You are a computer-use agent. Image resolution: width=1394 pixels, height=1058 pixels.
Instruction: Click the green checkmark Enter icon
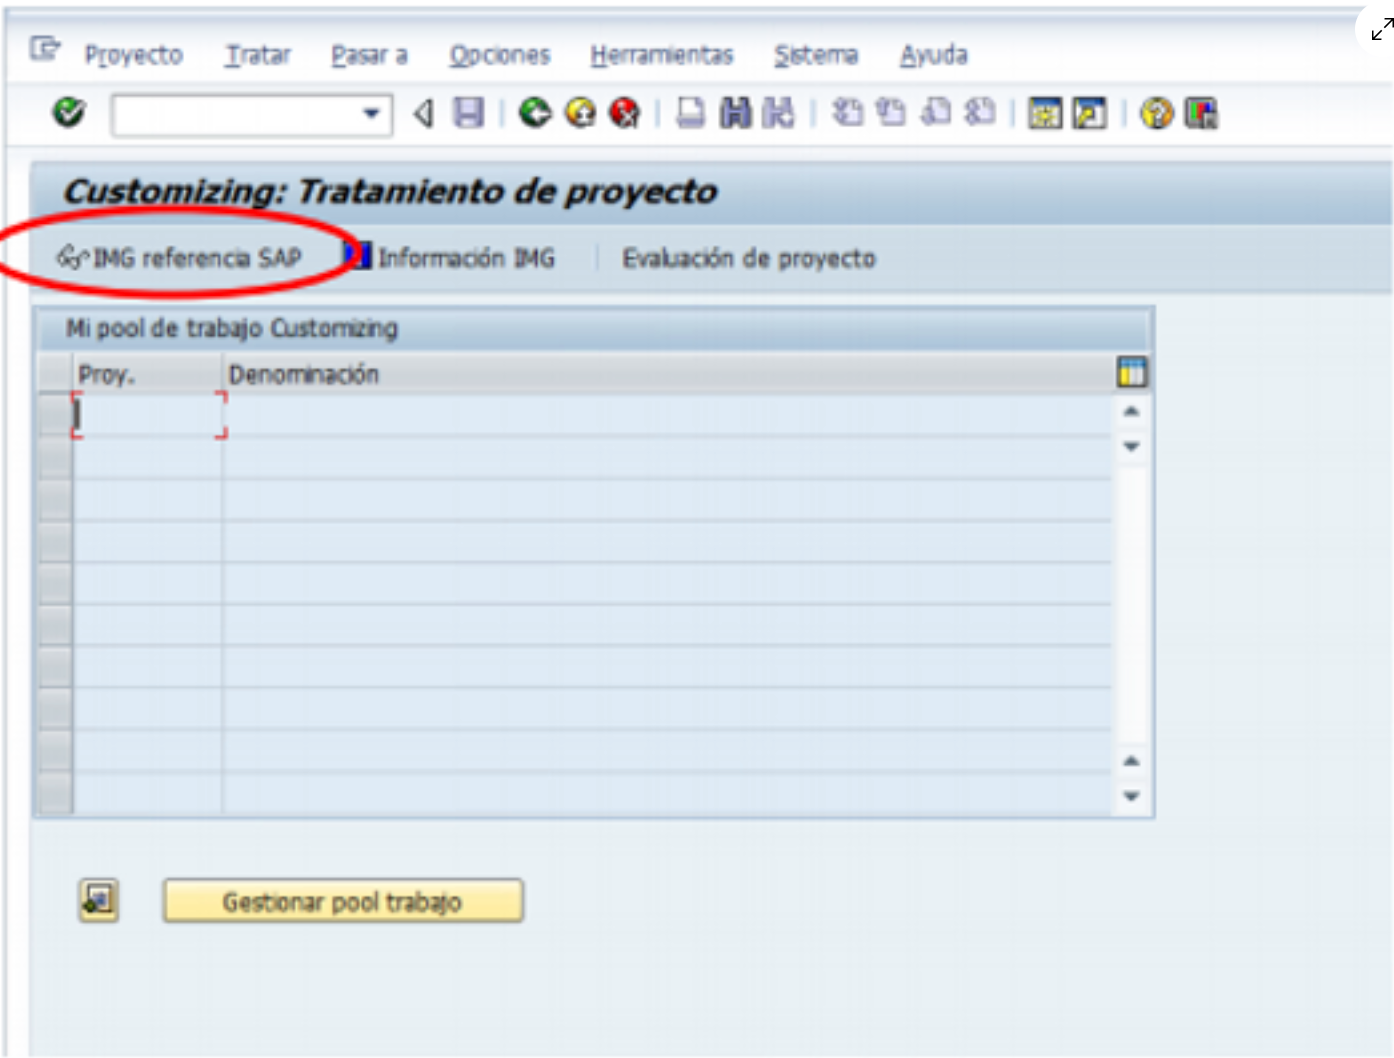69,113
